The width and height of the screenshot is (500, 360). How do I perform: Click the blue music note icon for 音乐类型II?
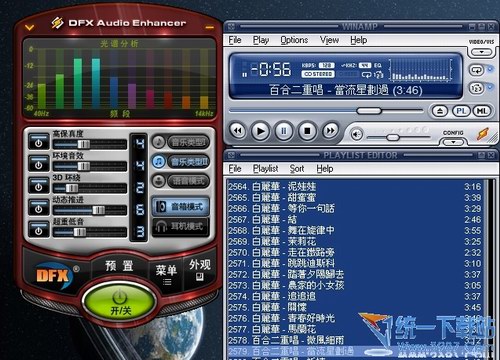pos(159,162)
